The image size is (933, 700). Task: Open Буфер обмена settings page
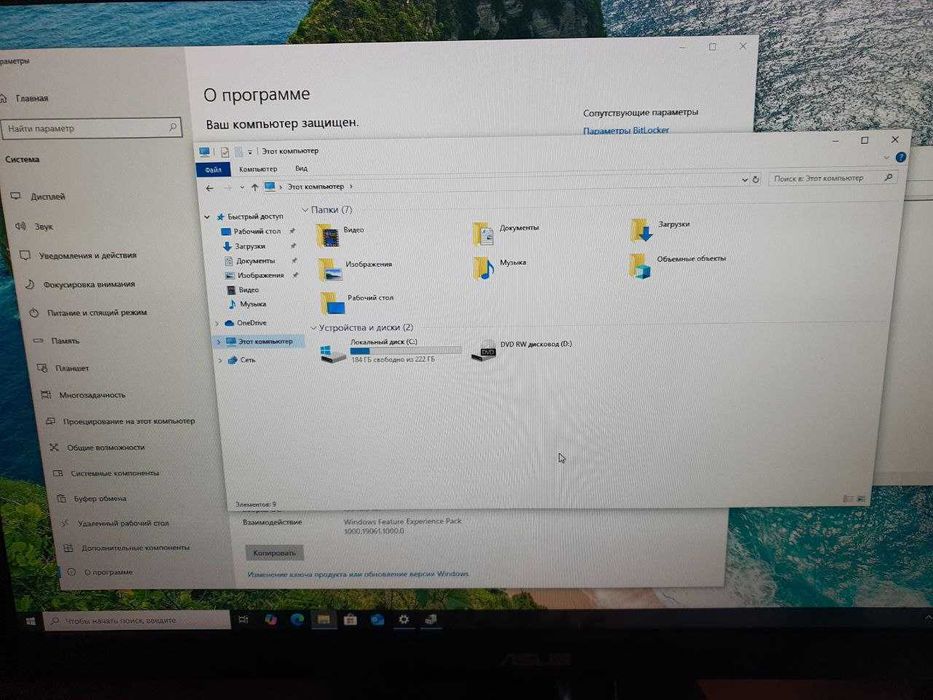[100, 499]
